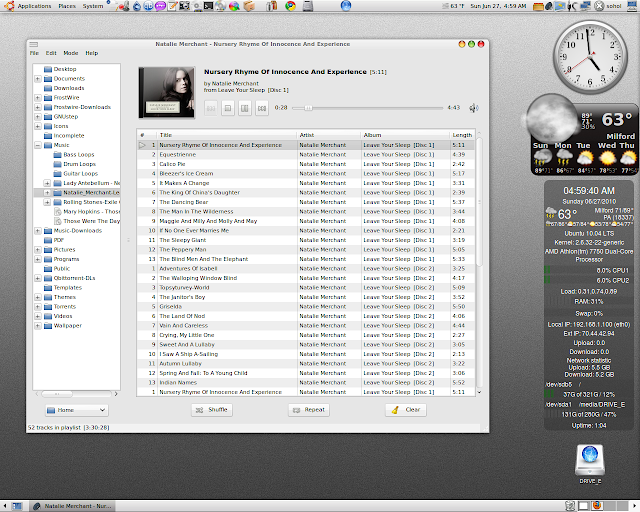Click the analog clock widget
Image resolution: width=640 pixels, height=512 pixels.
click(x=590, y=57)
